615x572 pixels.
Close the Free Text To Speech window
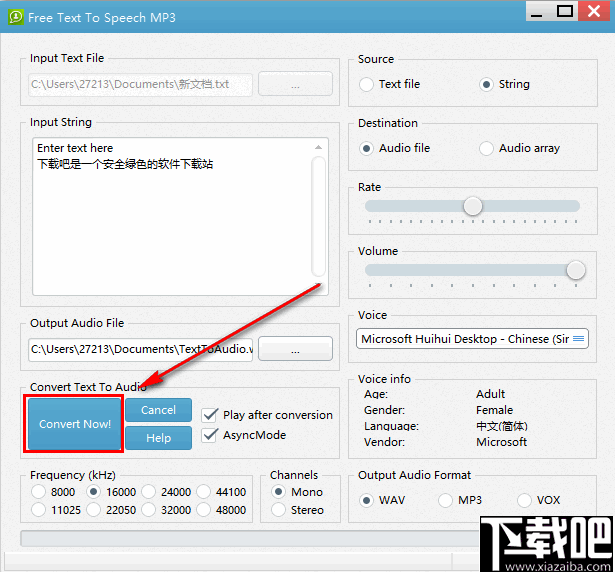[x=595, y=11]
